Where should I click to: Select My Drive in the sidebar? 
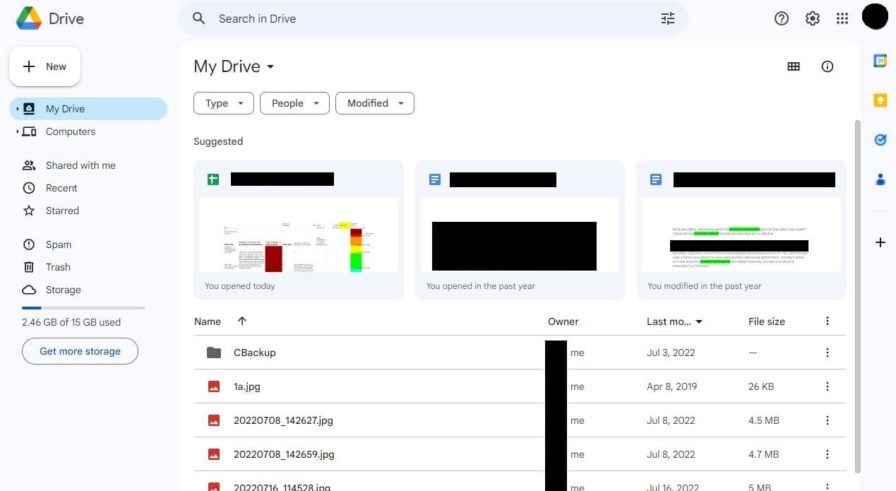click(x=89, y=109)
